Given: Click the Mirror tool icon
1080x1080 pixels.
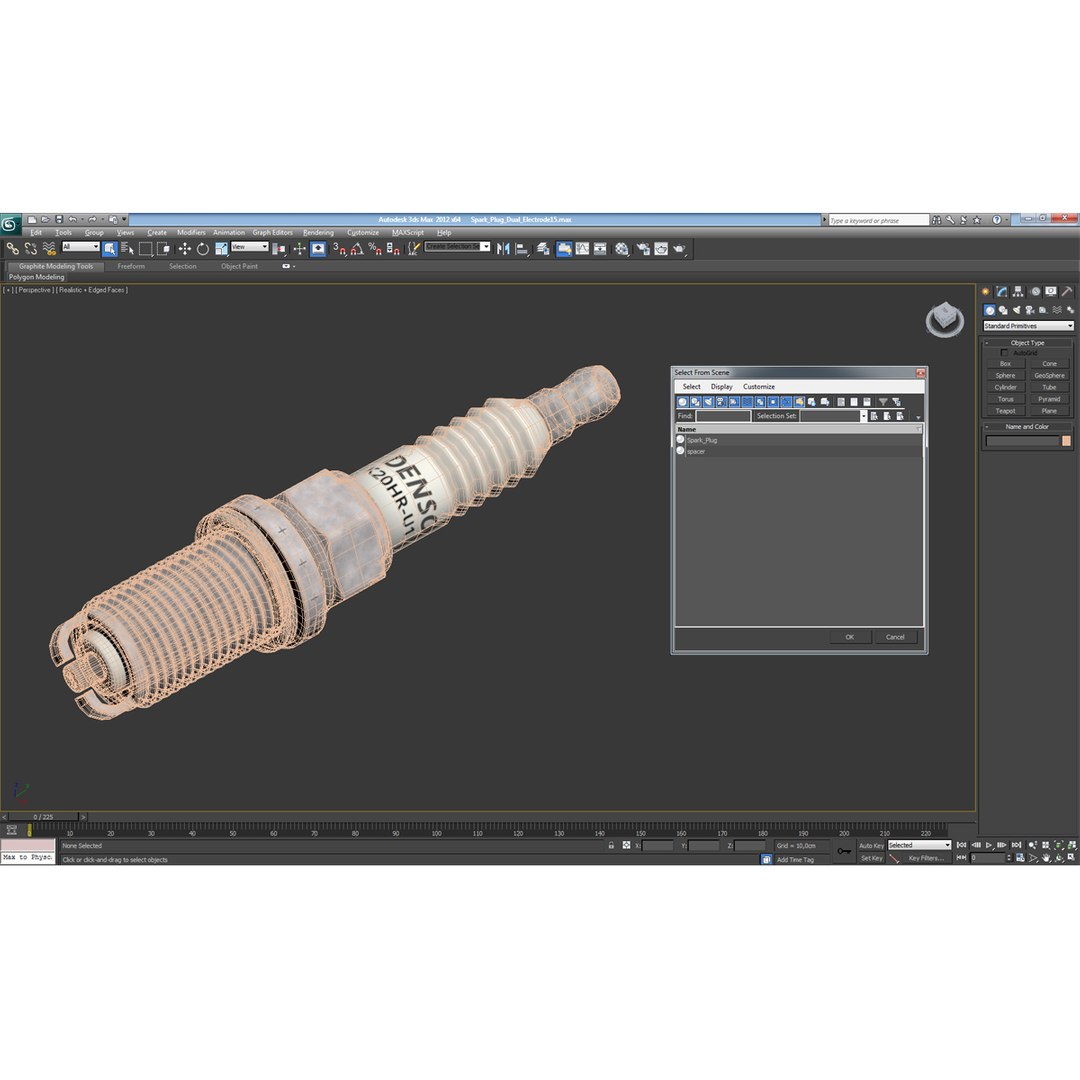Looking at the screenshot, I should pyautogui.click(x=503, y=249).
